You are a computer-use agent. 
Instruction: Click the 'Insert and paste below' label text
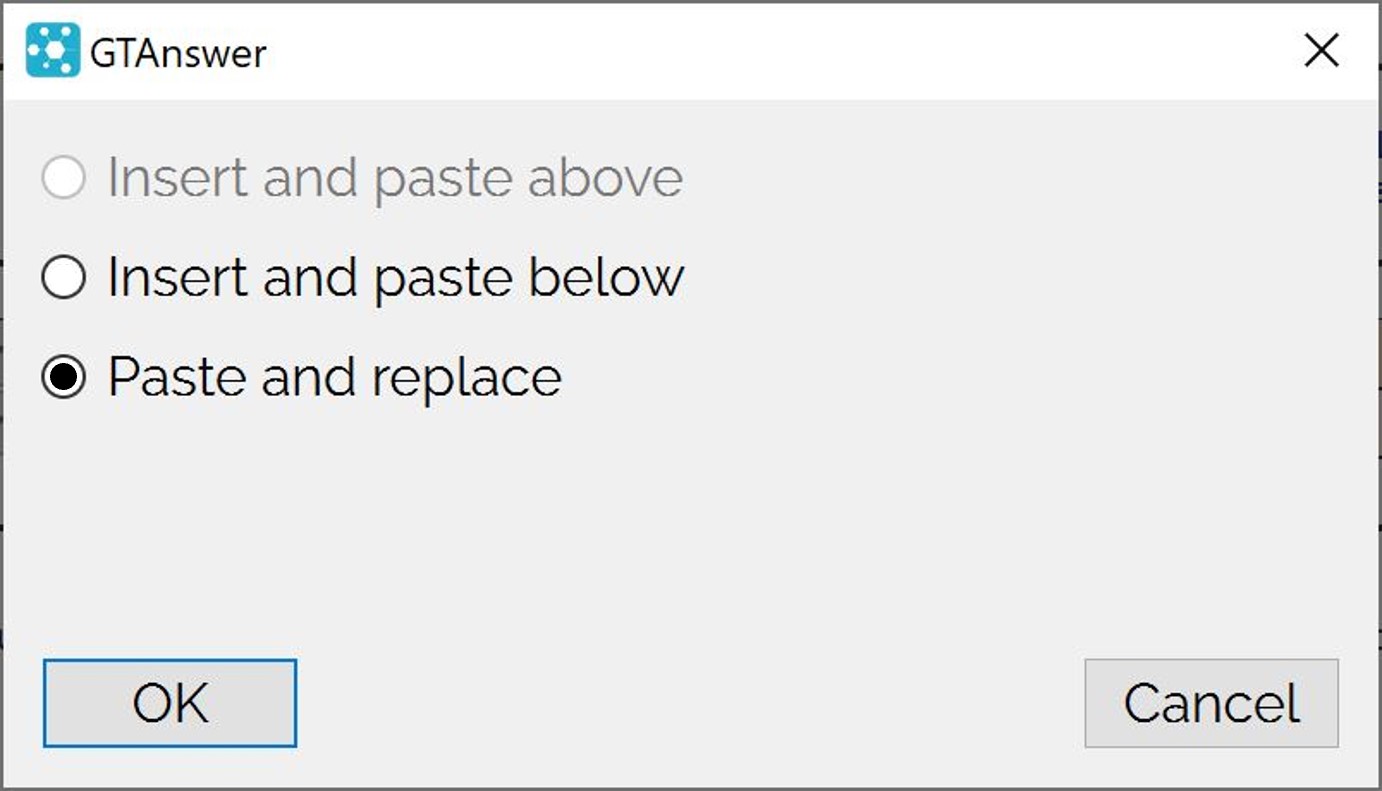click(x=396, y=277)
